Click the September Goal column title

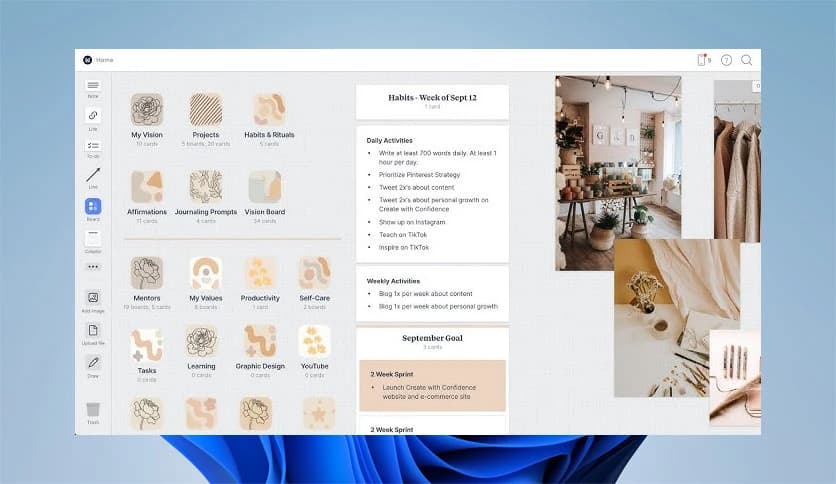point(432,338)
